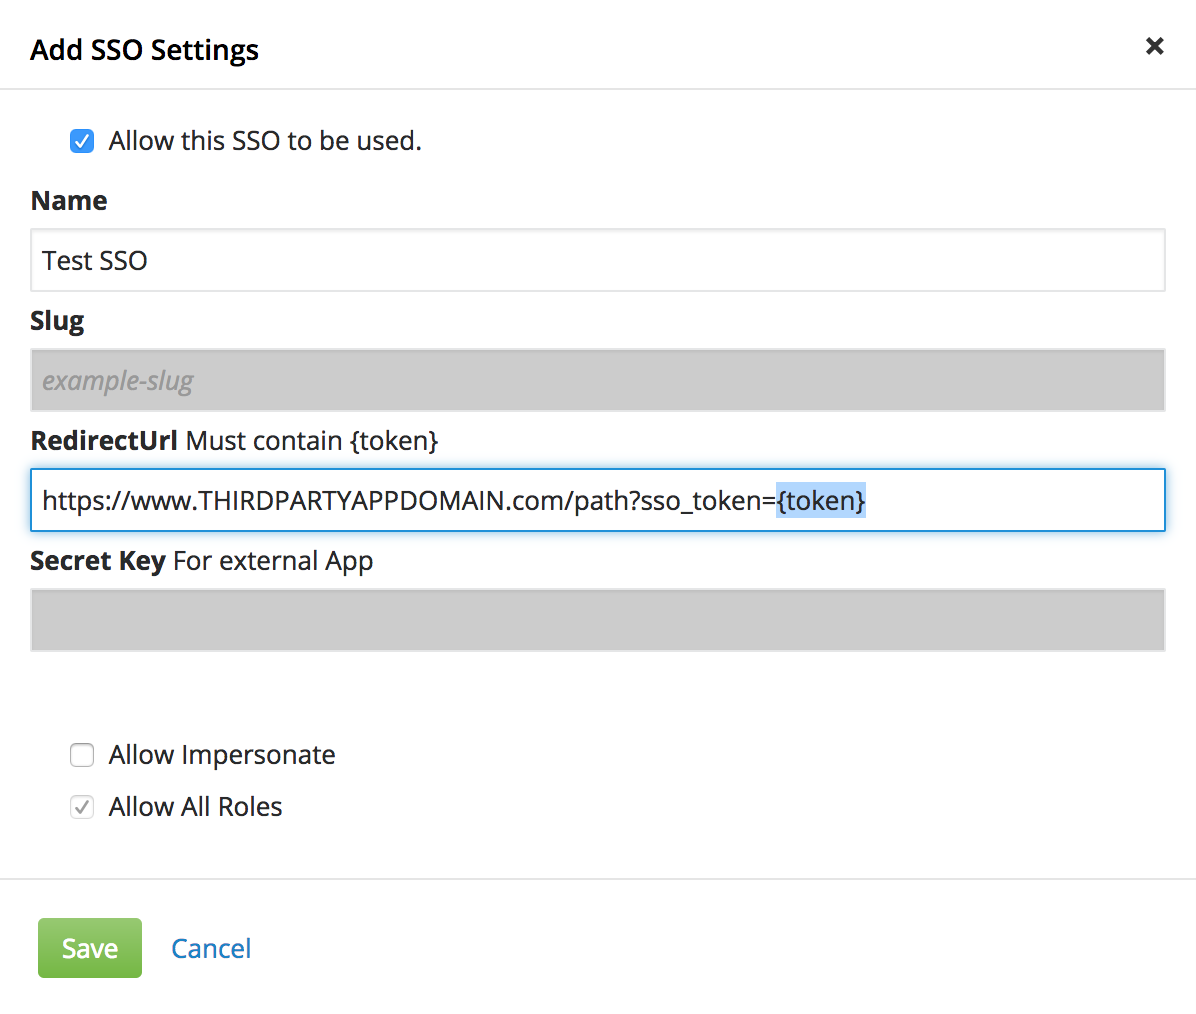Click the 'For external App' hint text

(273, 561)
